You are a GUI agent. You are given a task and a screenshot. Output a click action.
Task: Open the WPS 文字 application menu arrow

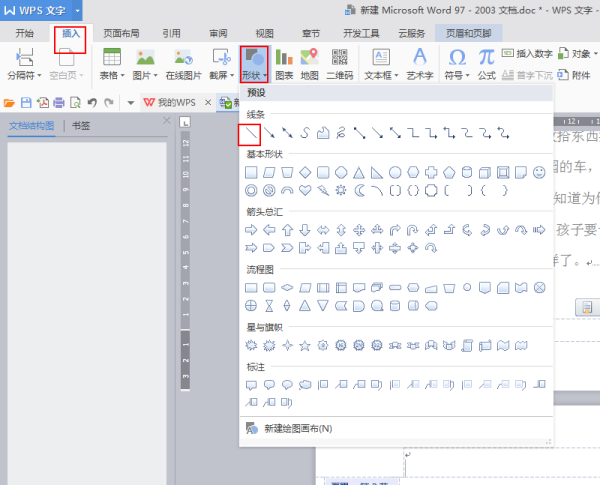77,10
